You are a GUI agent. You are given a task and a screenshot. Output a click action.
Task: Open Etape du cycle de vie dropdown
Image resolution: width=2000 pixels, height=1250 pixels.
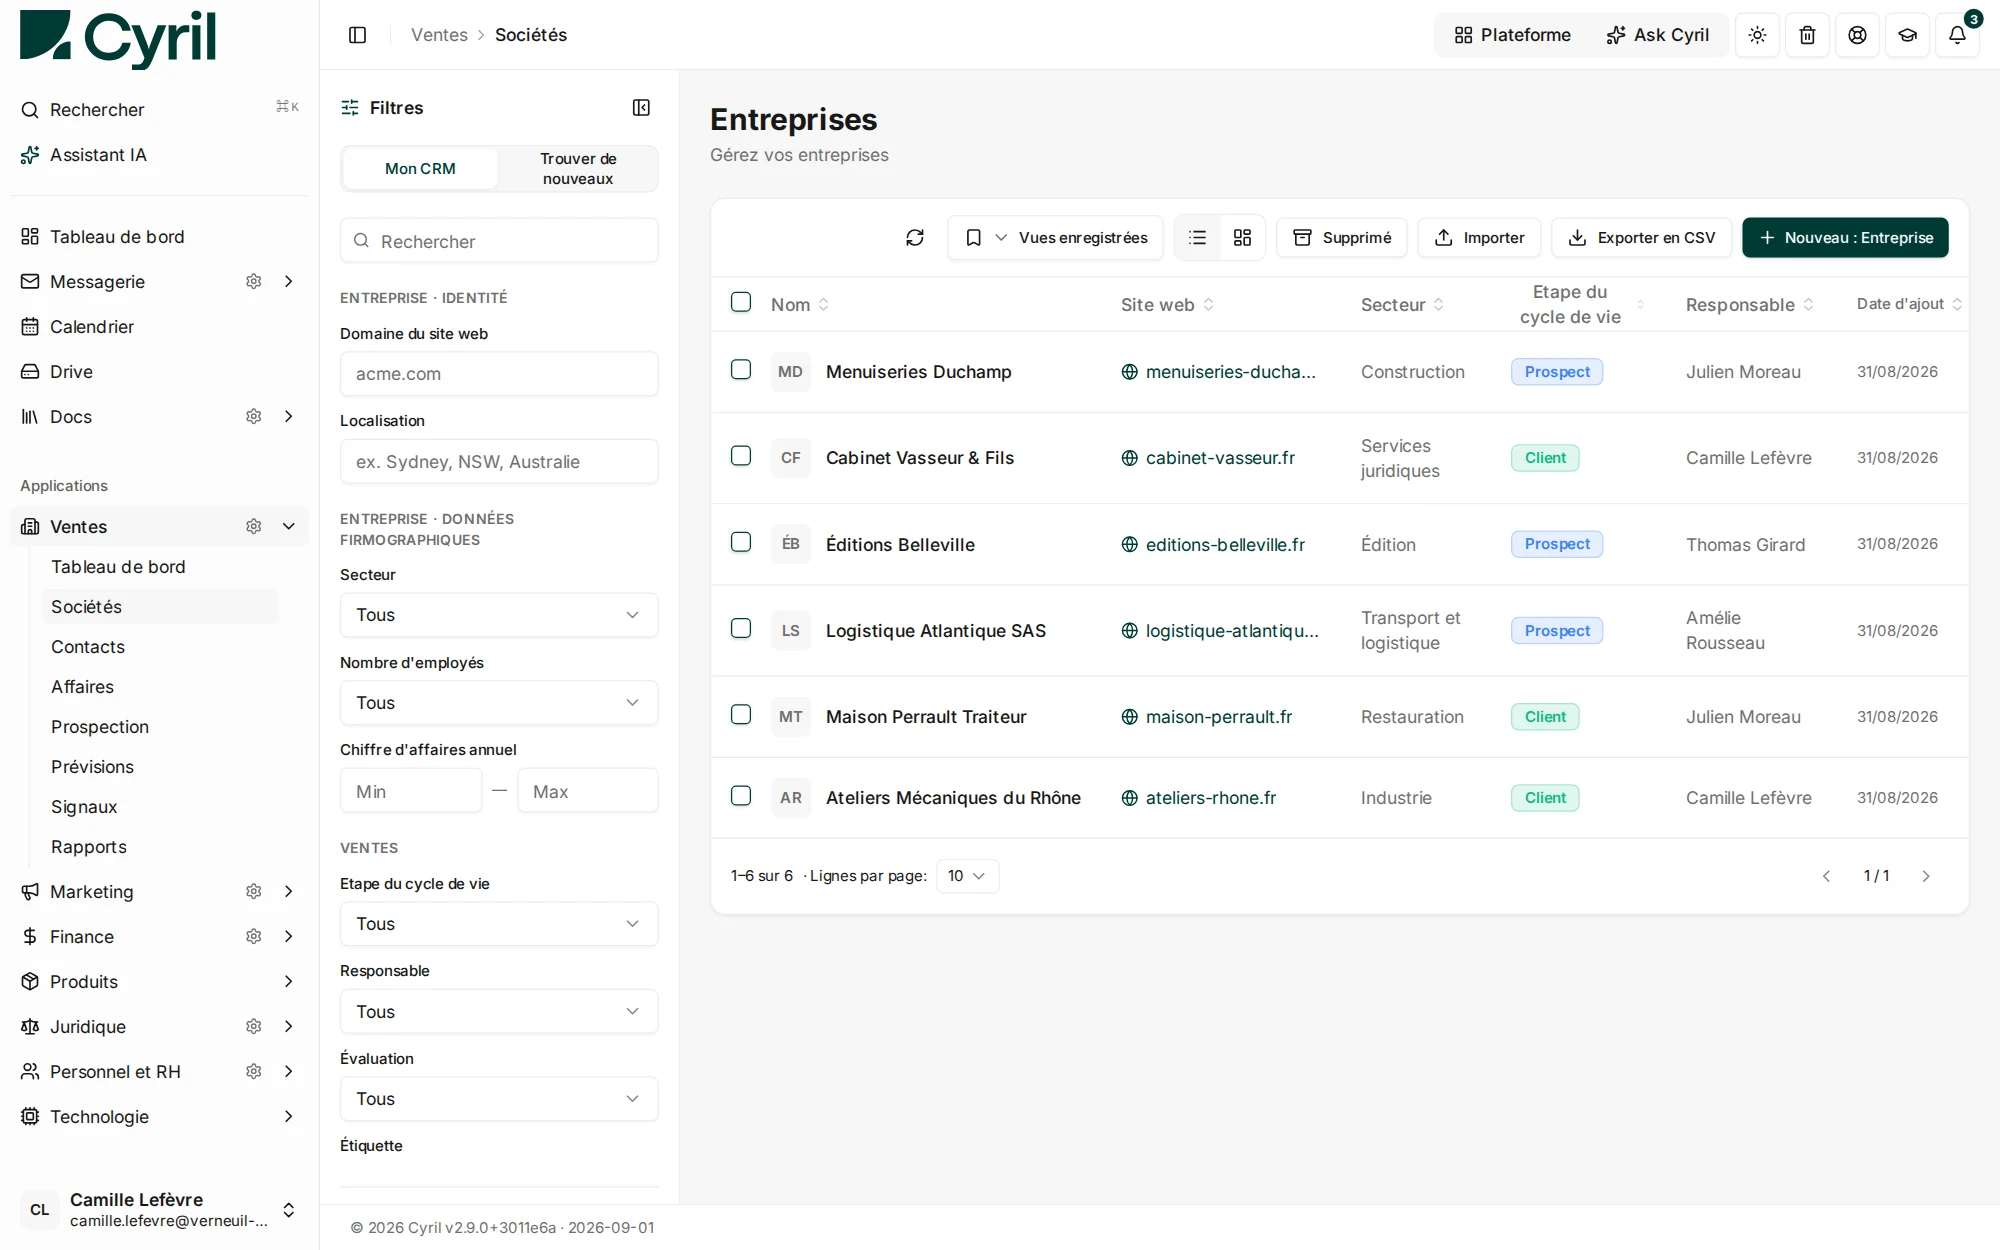(x=499, y=925)
